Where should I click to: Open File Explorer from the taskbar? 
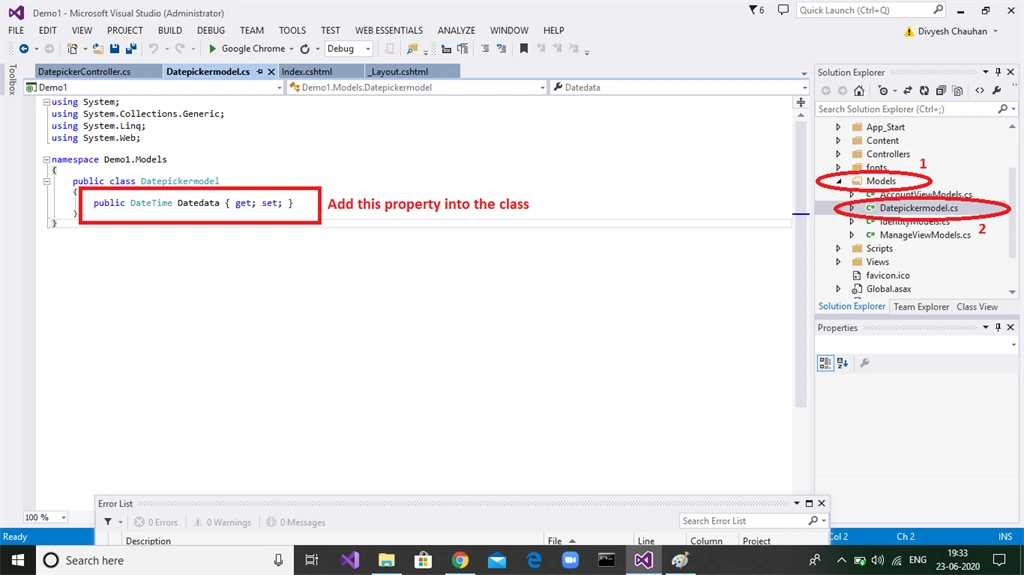pos(387,560)
